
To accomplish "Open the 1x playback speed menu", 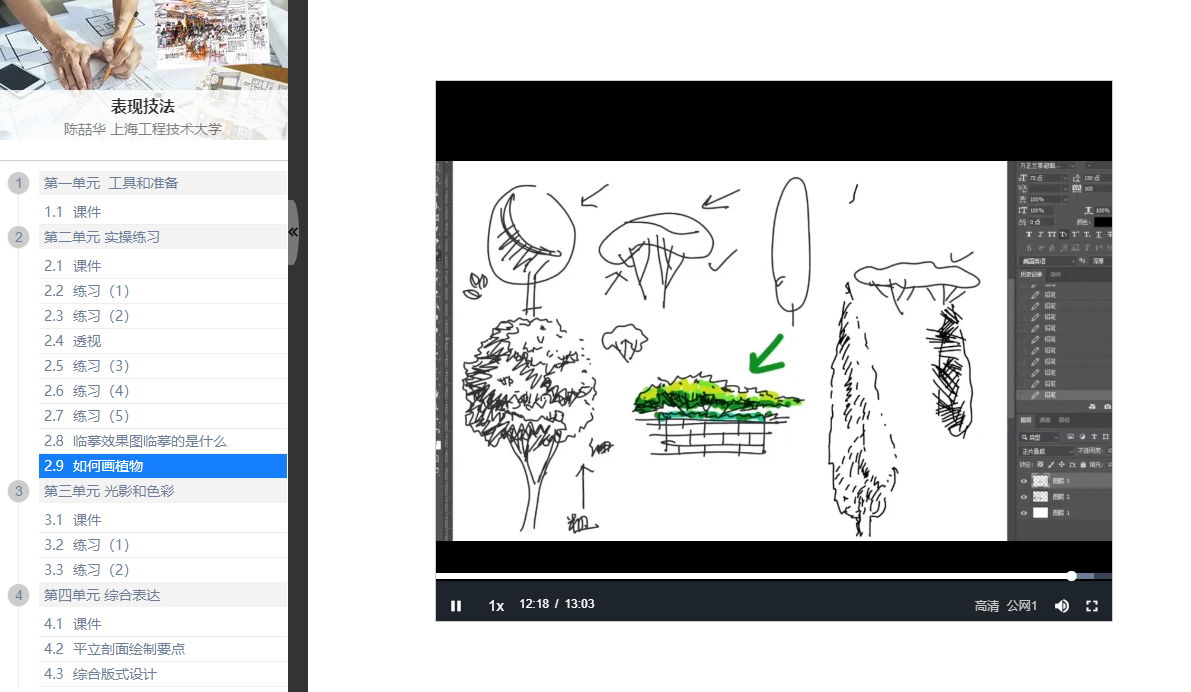I will (x=496, y=606).
